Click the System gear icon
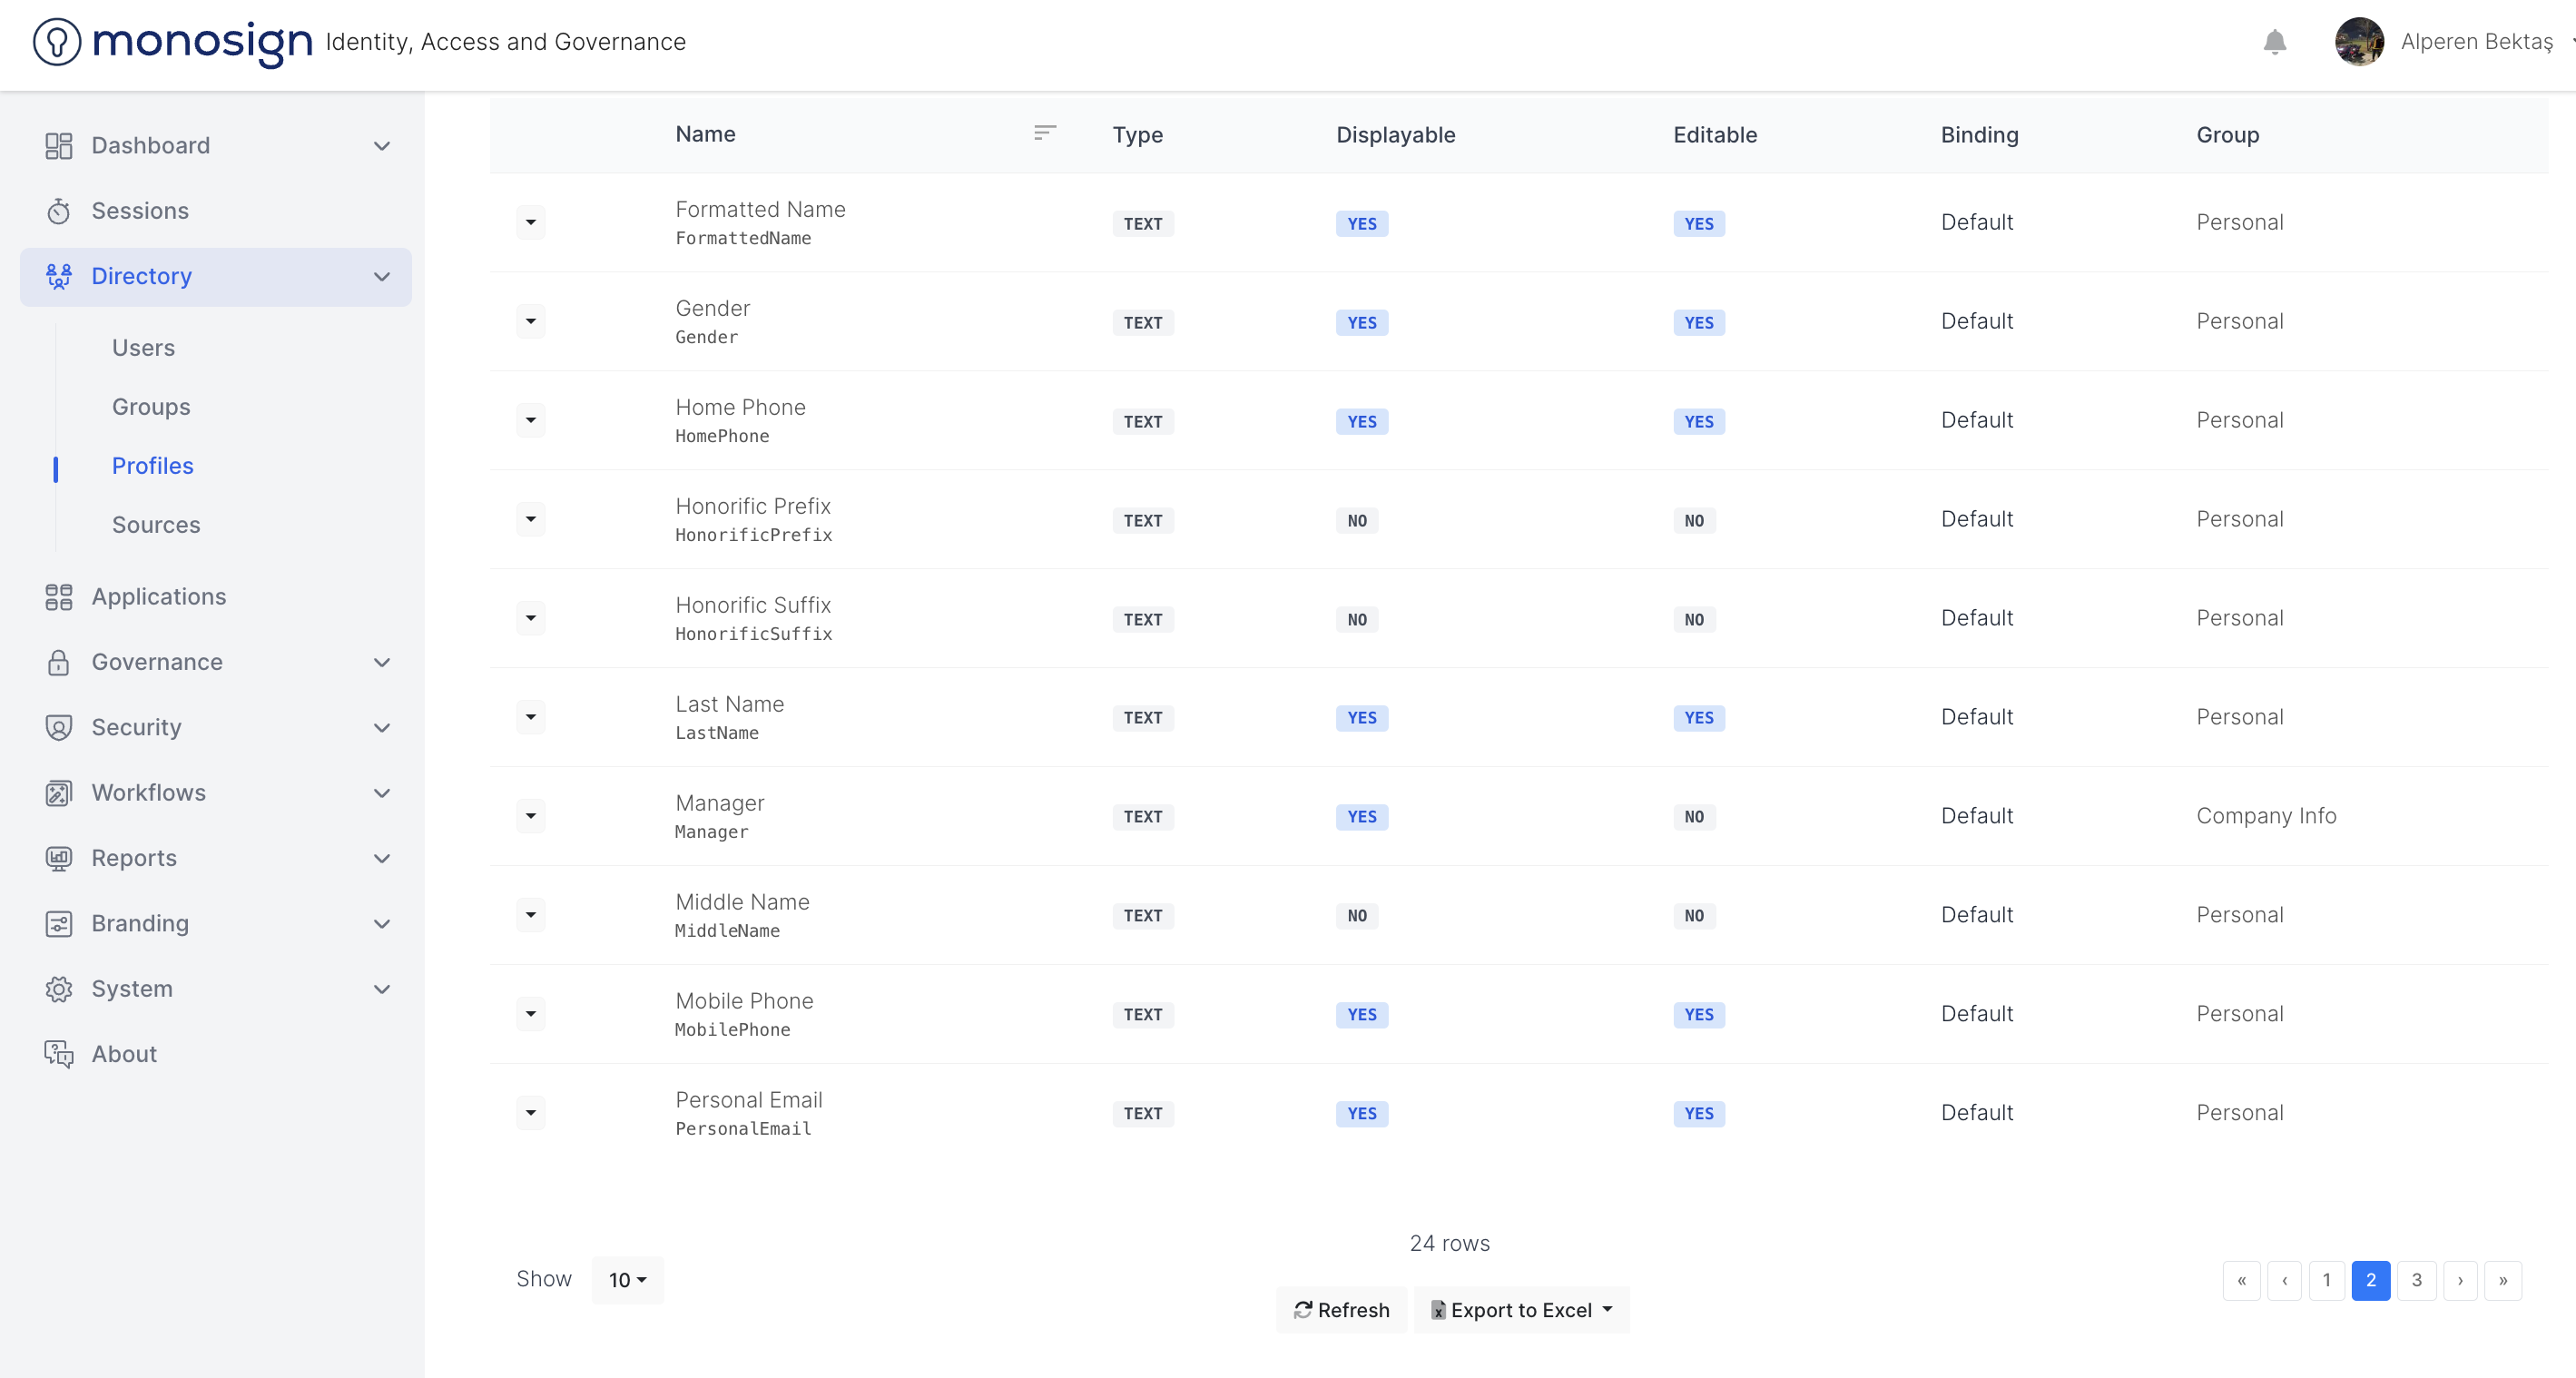This screenshot has width=2576, height=1378. click(59, 989)
